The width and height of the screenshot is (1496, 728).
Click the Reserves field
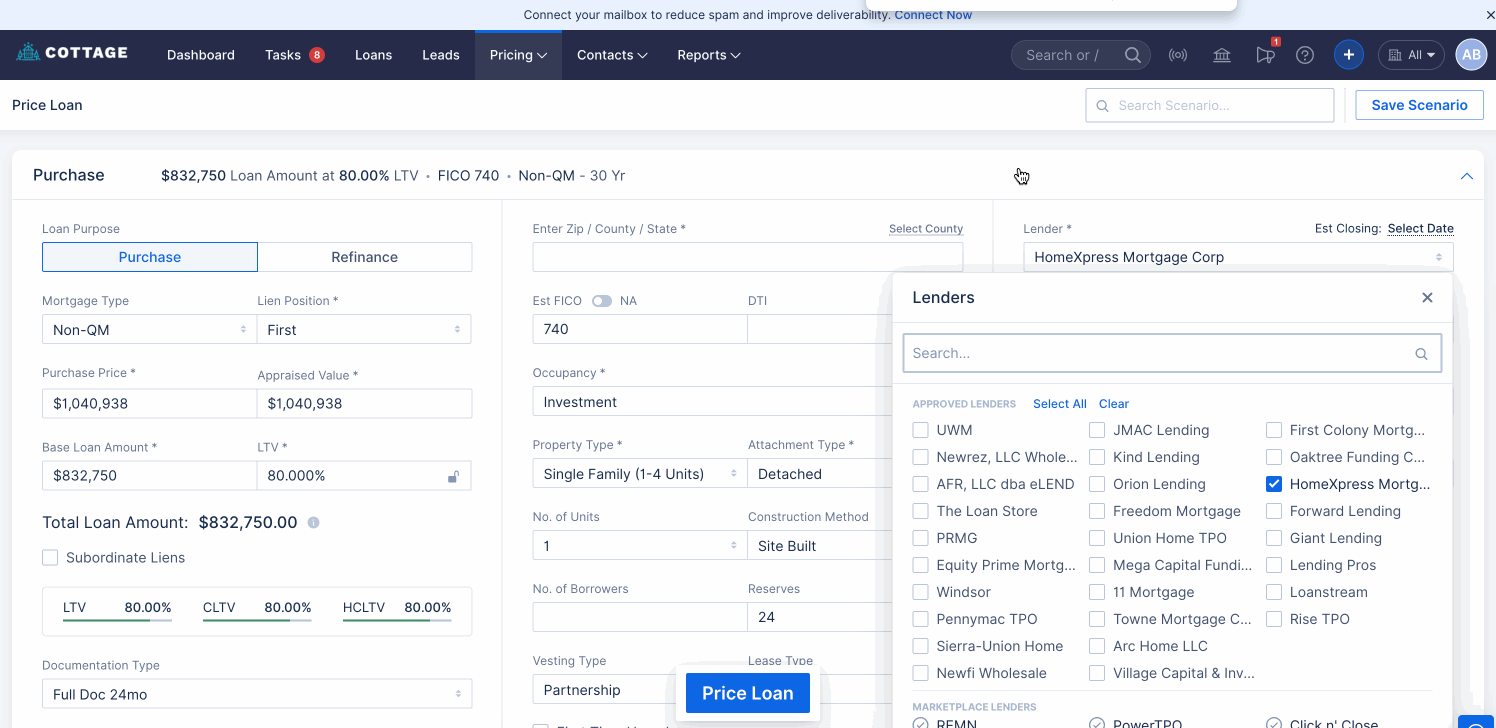coord(820,617)
